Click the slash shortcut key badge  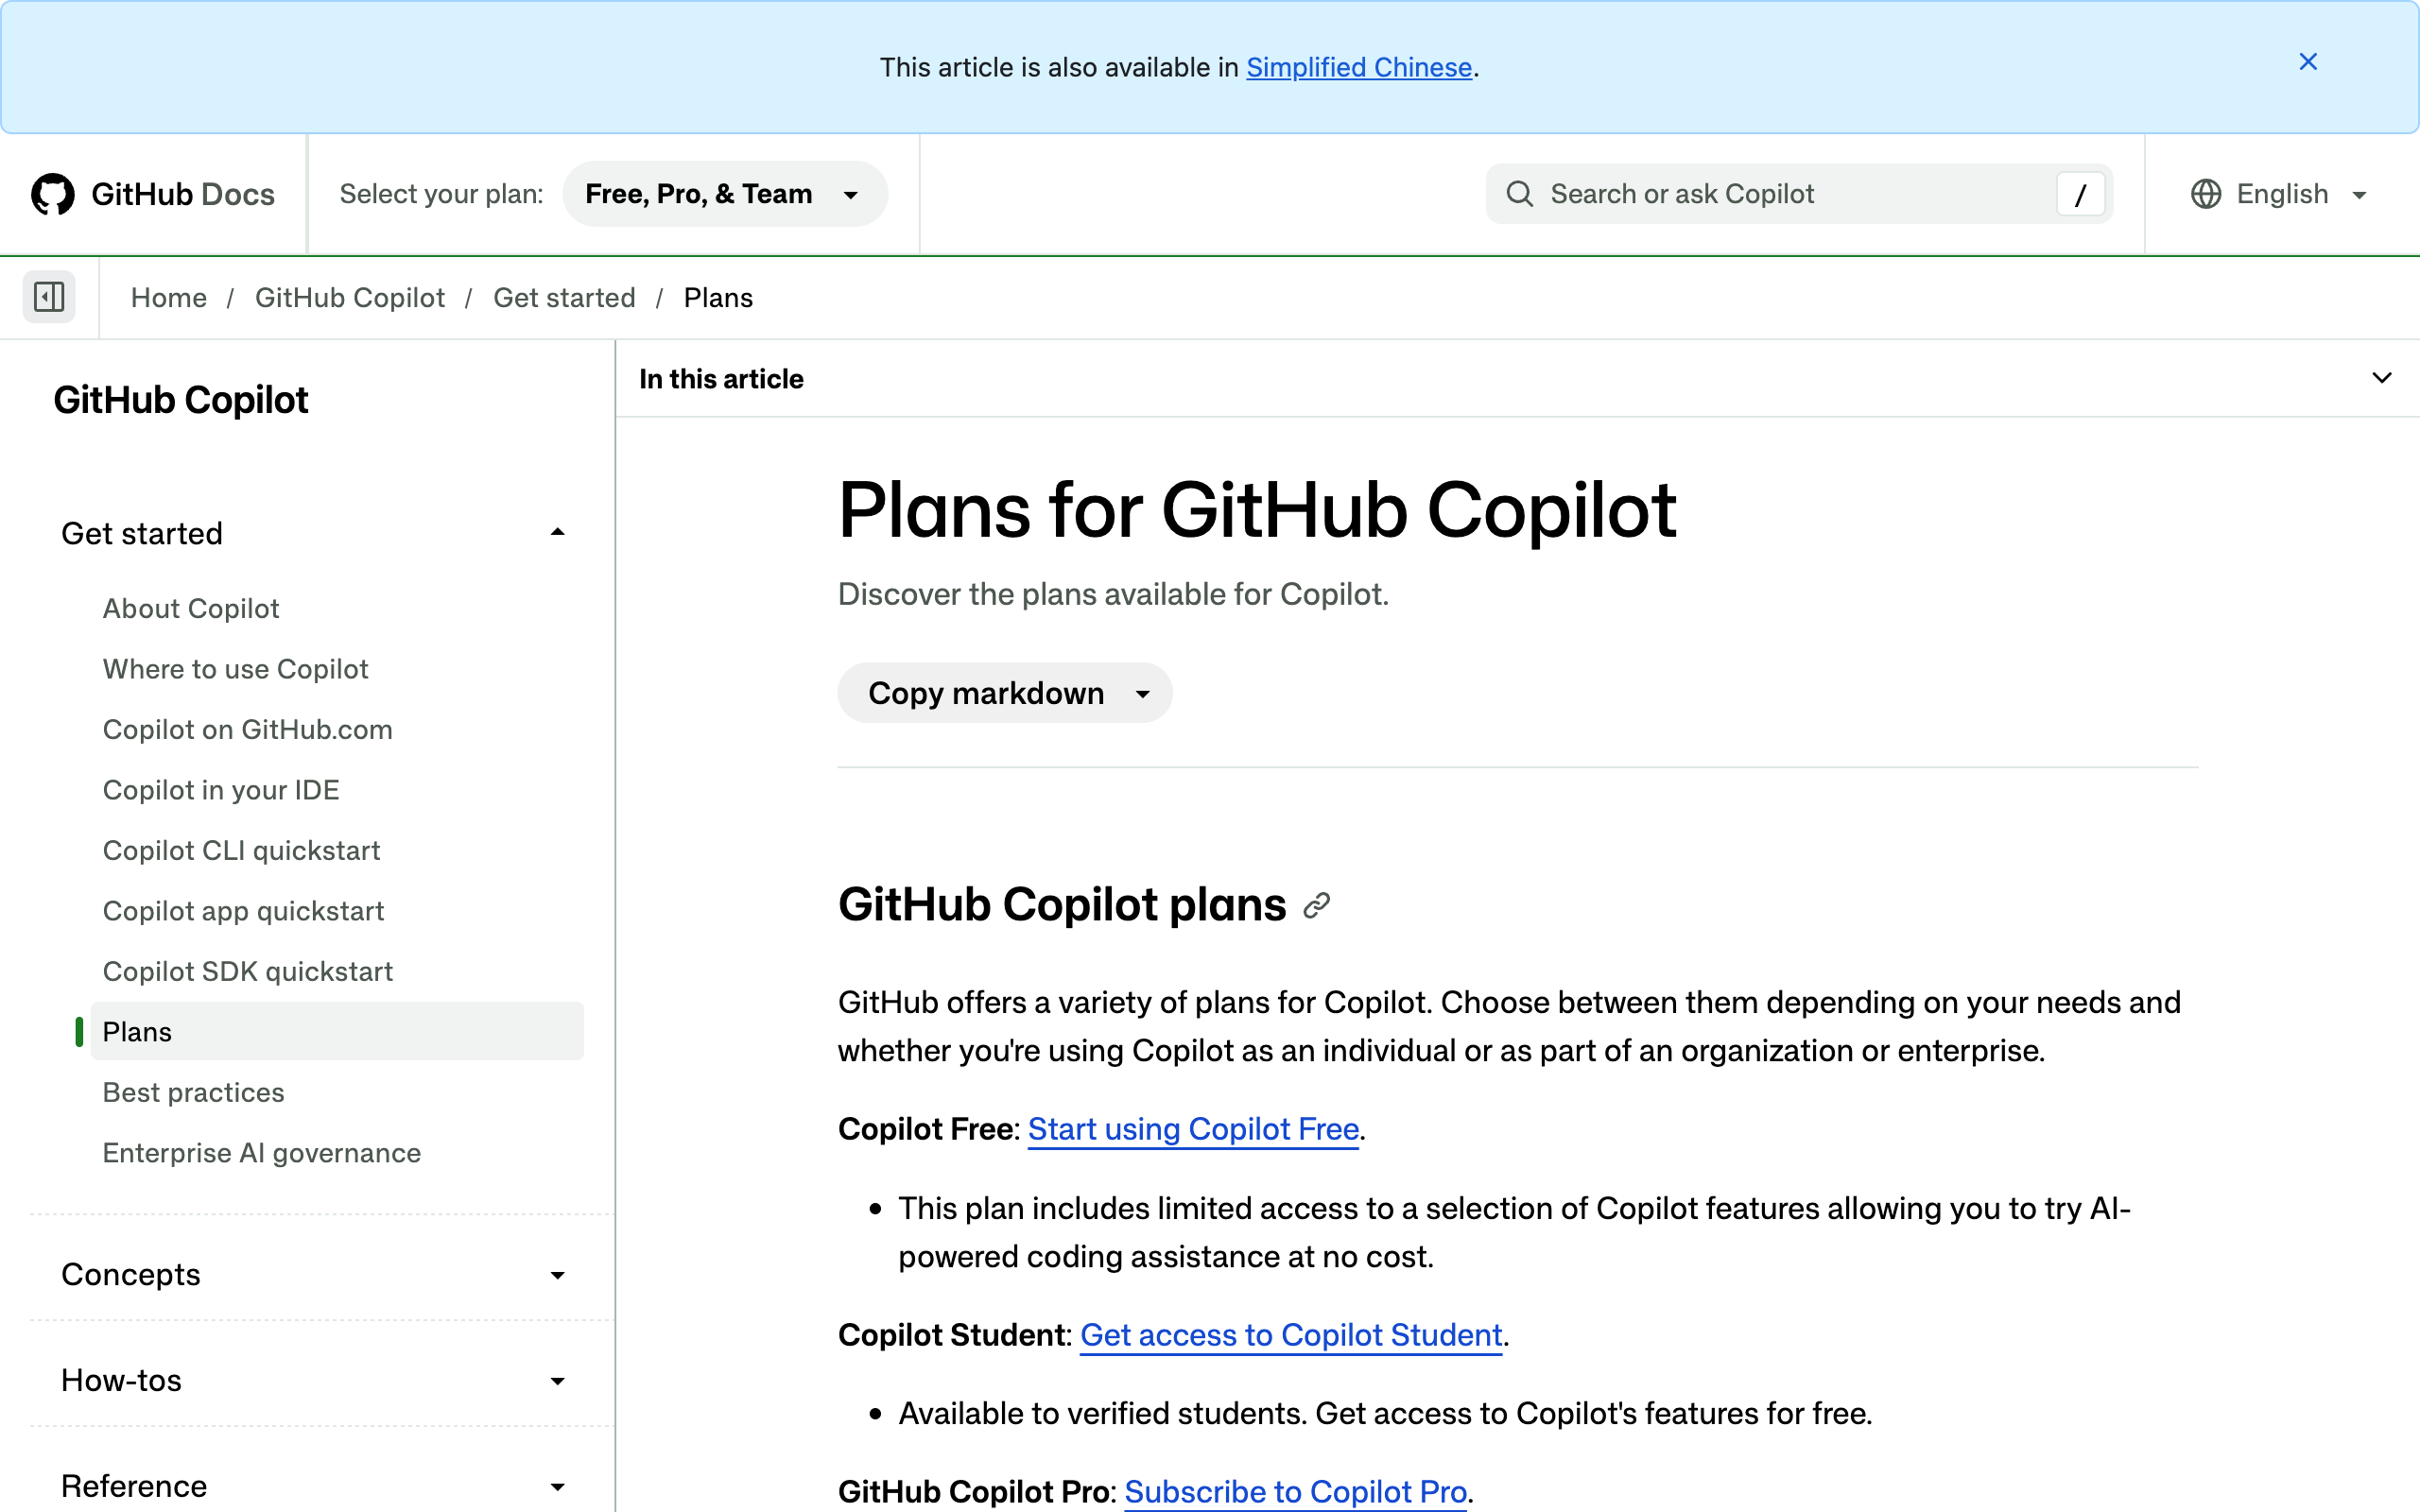(2080, 194)
